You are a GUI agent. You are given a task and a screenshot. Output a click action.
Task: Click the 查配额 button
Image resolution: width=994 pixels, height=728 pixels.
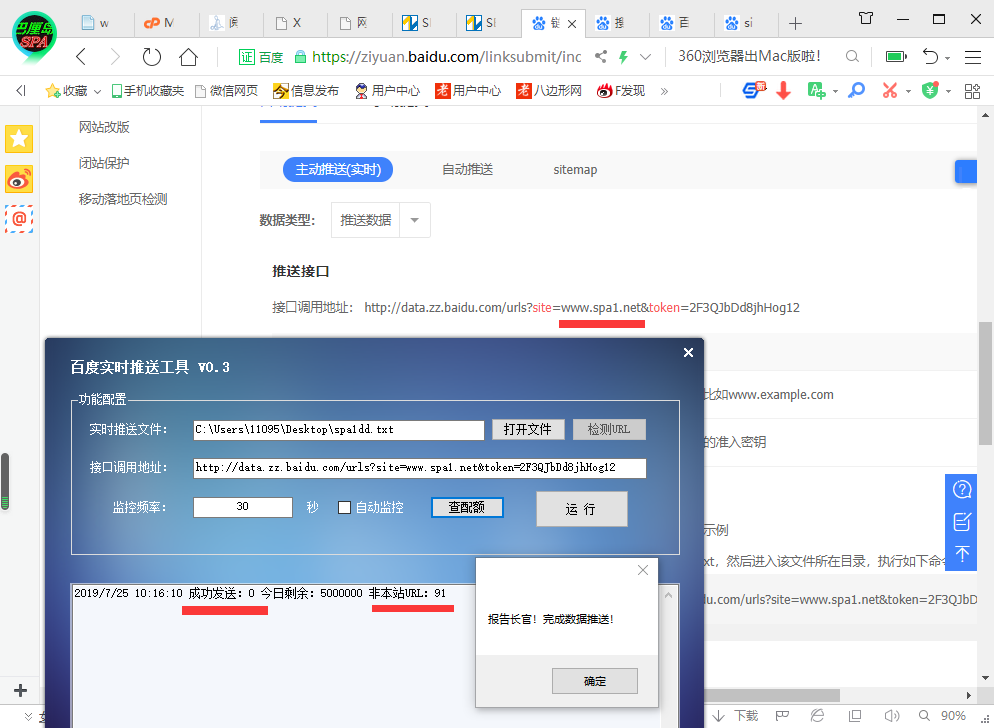pyautogui.click(x=467, y=507)
